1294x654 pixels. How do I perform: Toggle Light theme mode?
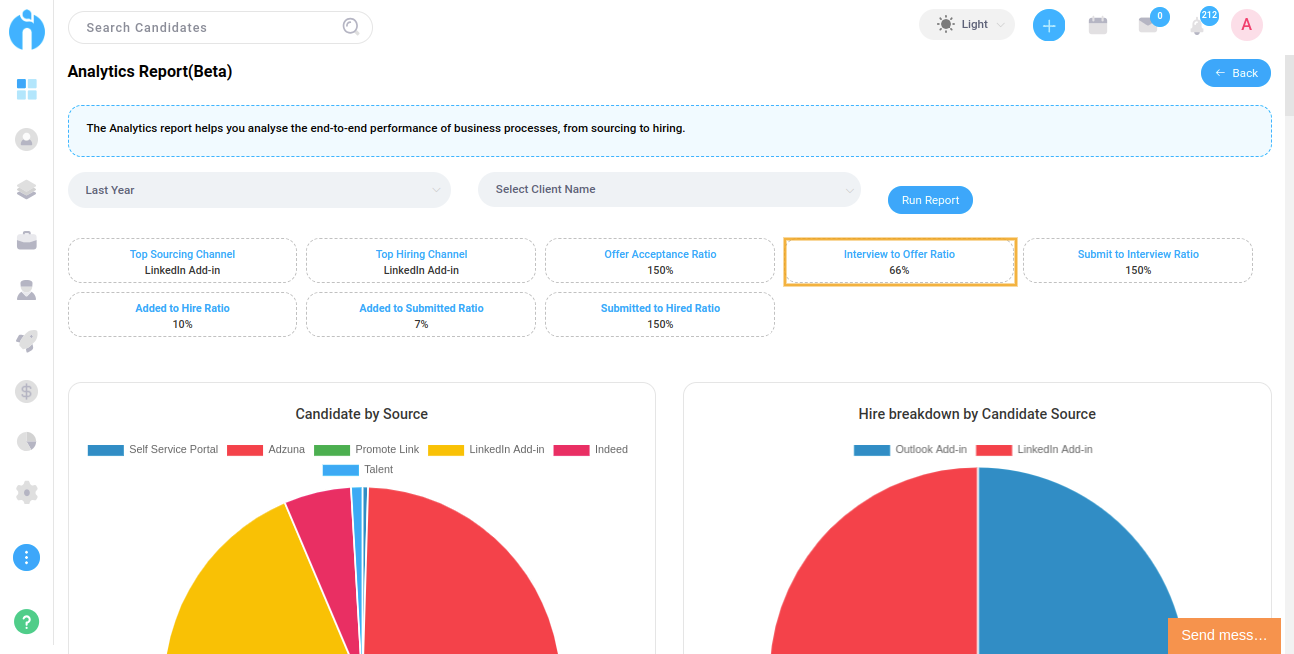[x=966, y=24]
